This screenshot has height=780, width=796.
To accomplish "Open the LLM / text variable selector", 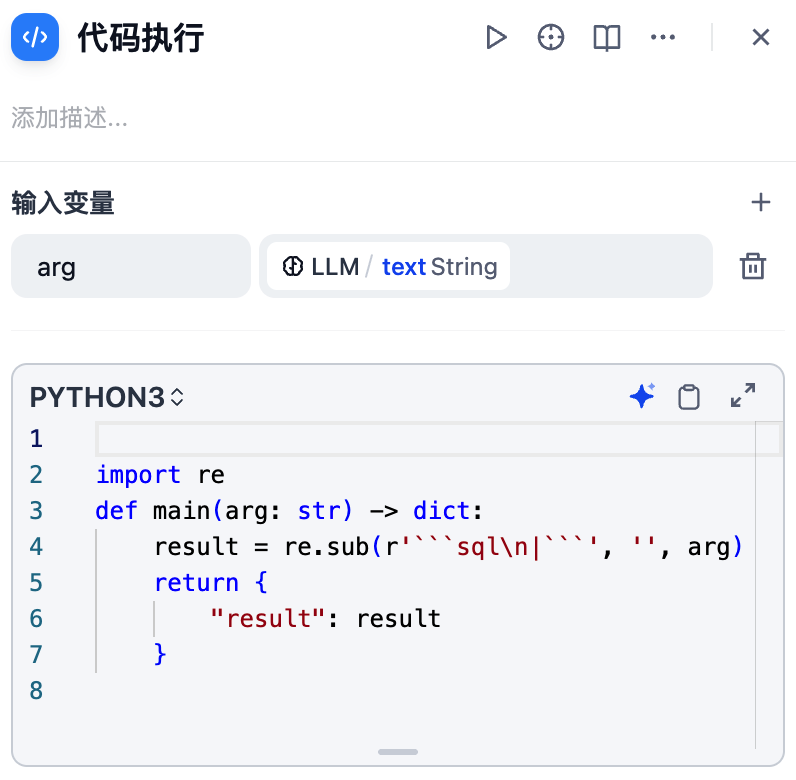I will click(486, 266).
